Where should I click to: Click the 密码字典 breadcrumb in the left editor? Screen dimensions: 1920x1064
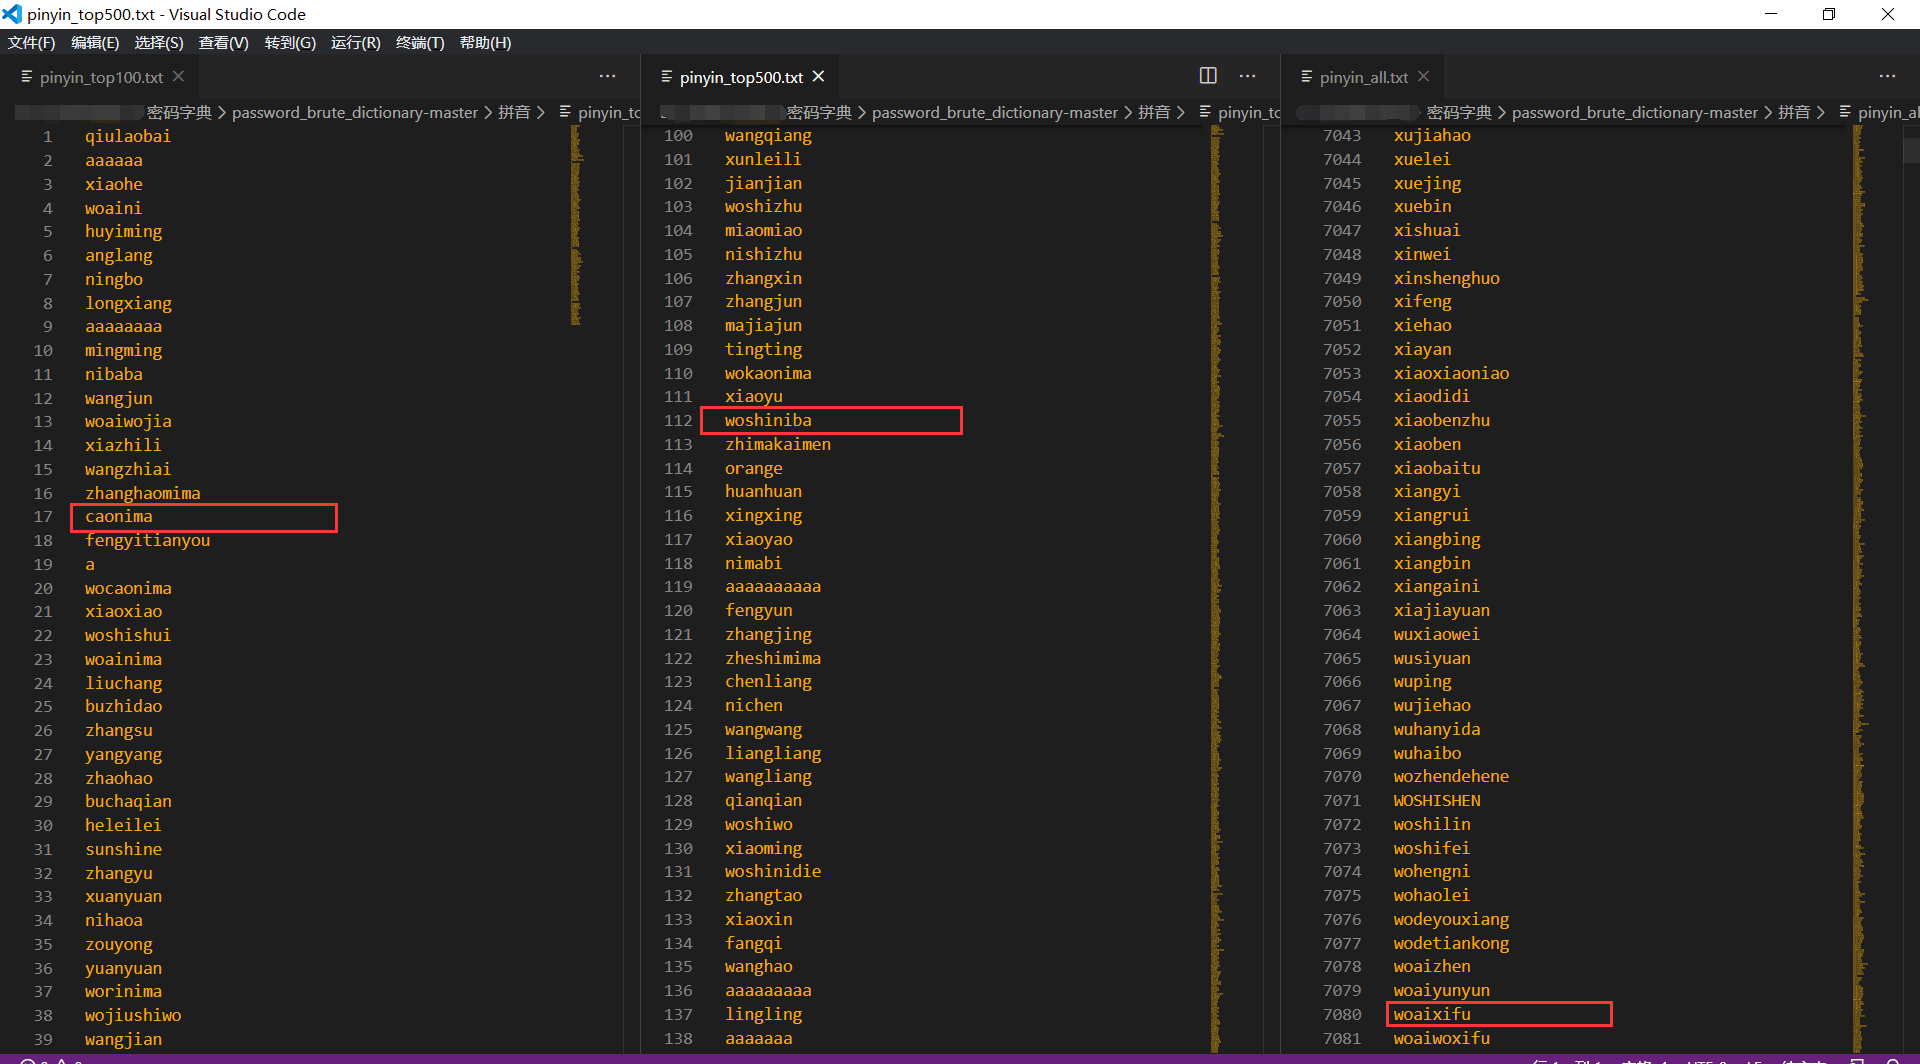[179, 113]
